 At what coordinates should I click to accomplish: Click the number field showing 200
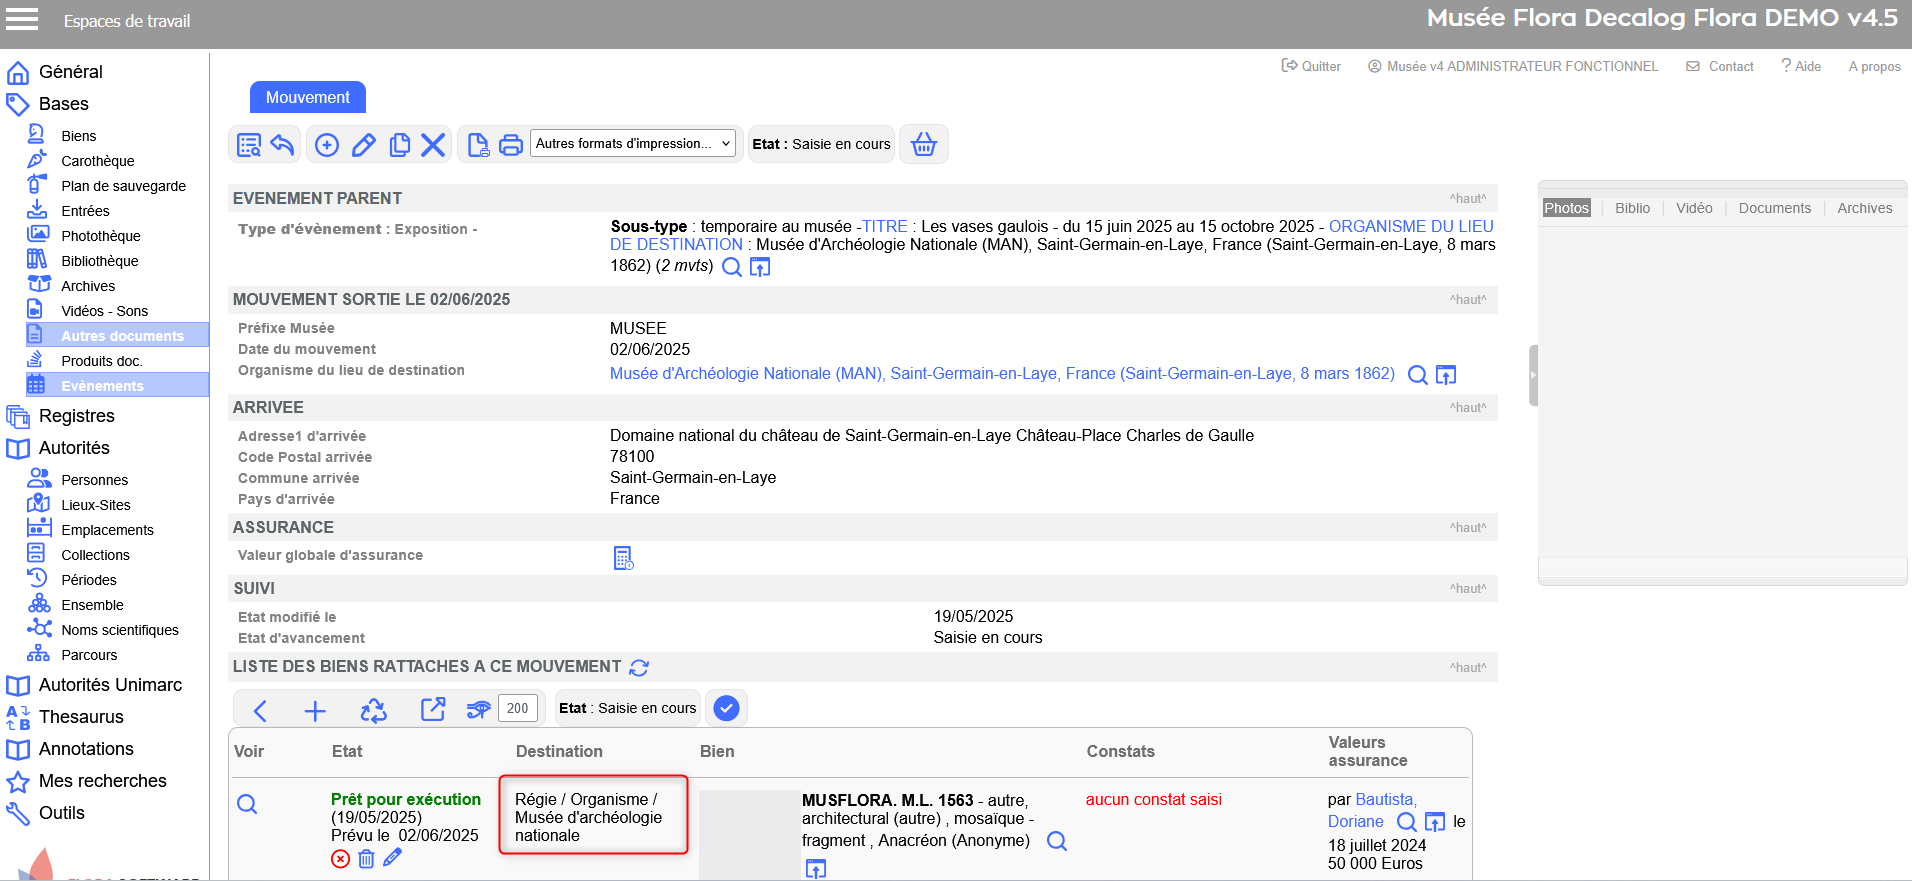pyautogui.click(x=517, y=708)
